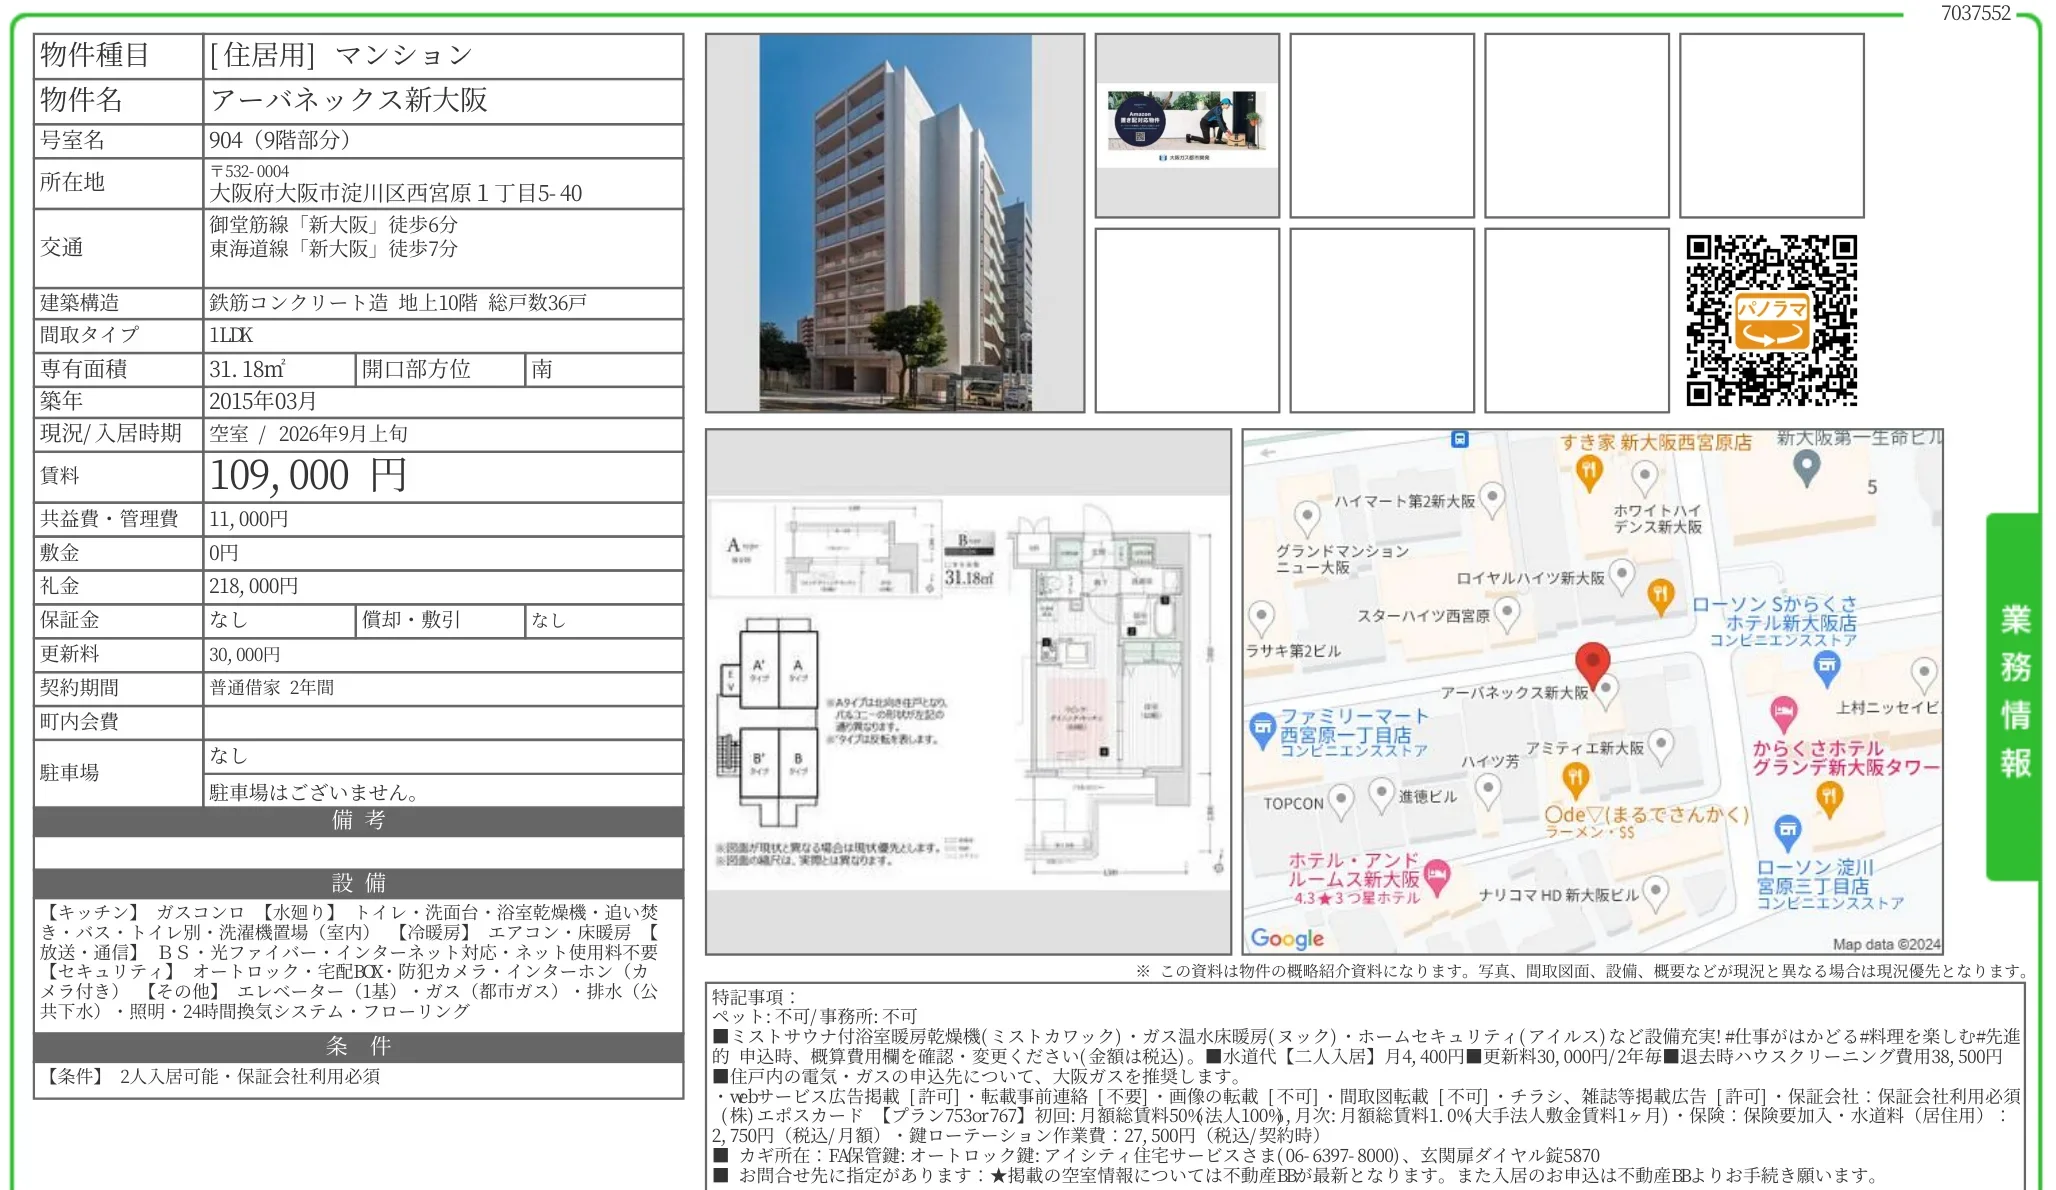The image size is (2056, 1190).
Task: Select the contract period 普通借家 2年間
Action: 272,688
